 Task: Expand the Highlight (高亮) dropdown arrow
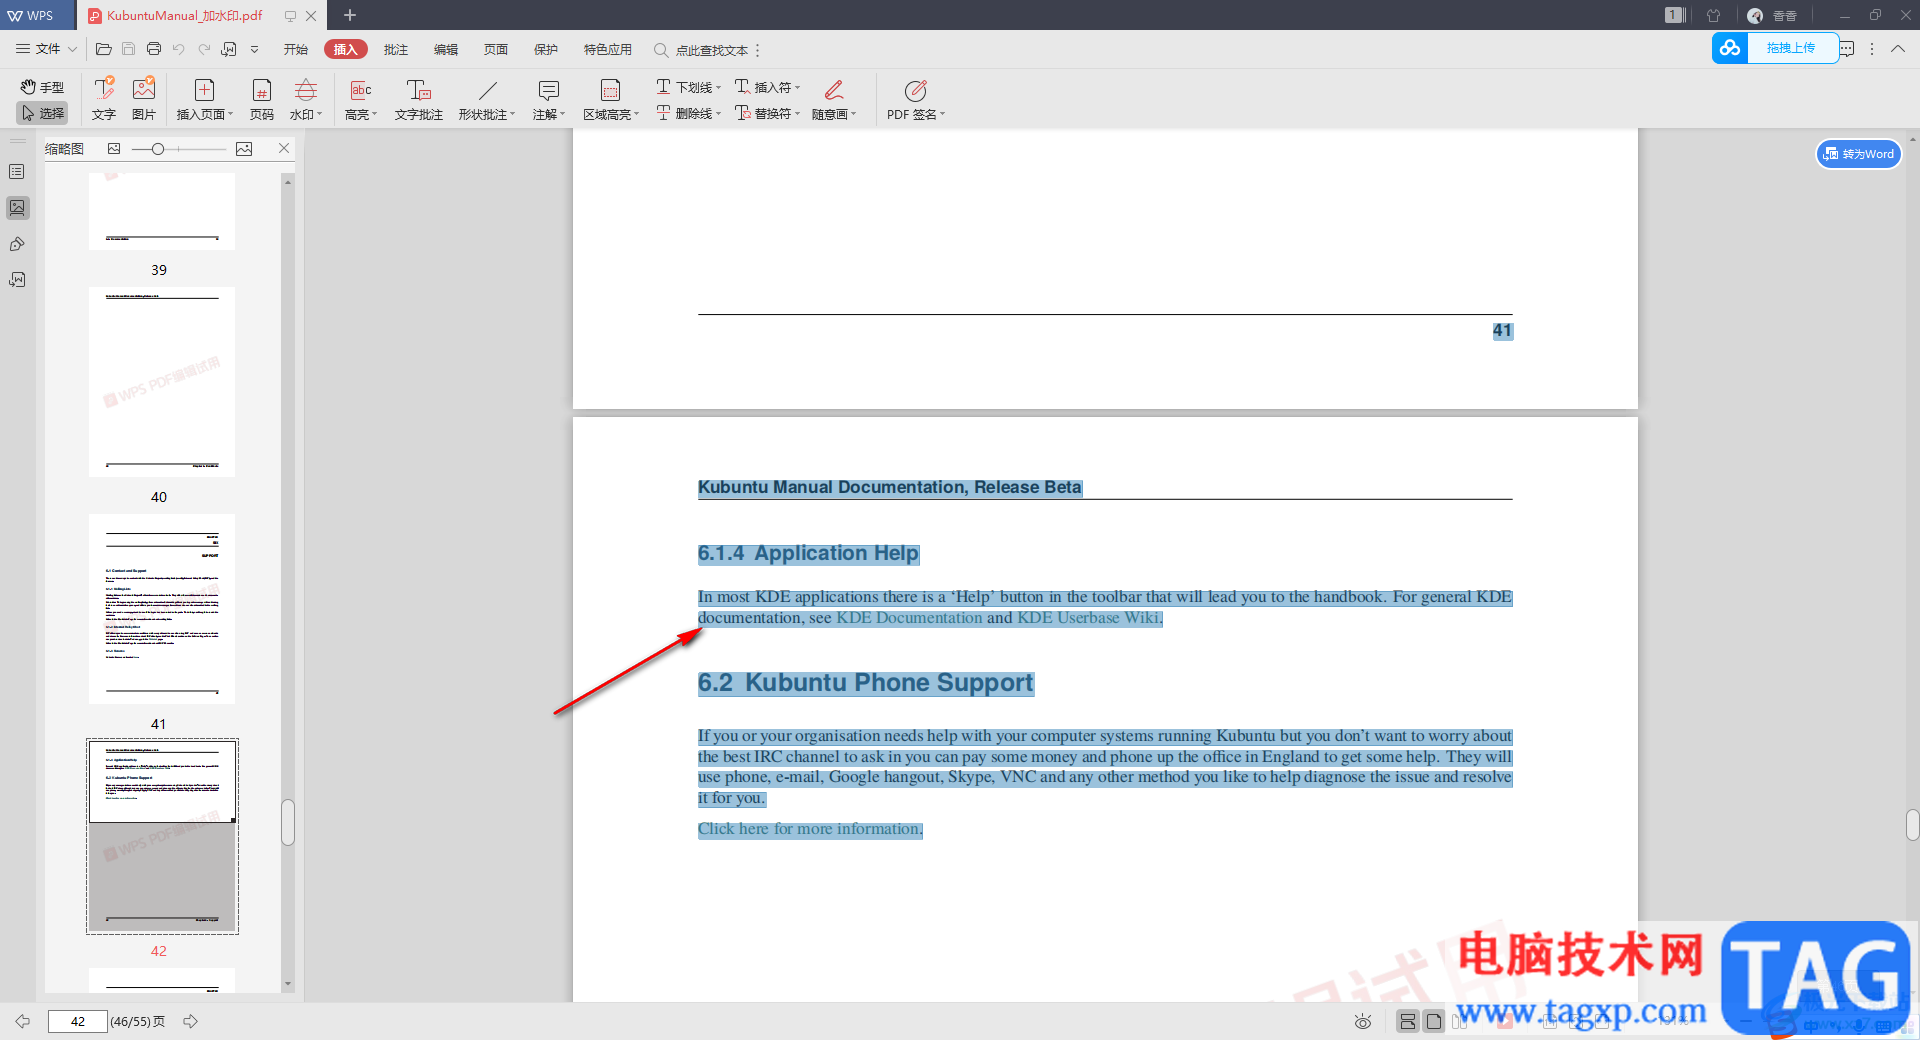coord(375,114)
